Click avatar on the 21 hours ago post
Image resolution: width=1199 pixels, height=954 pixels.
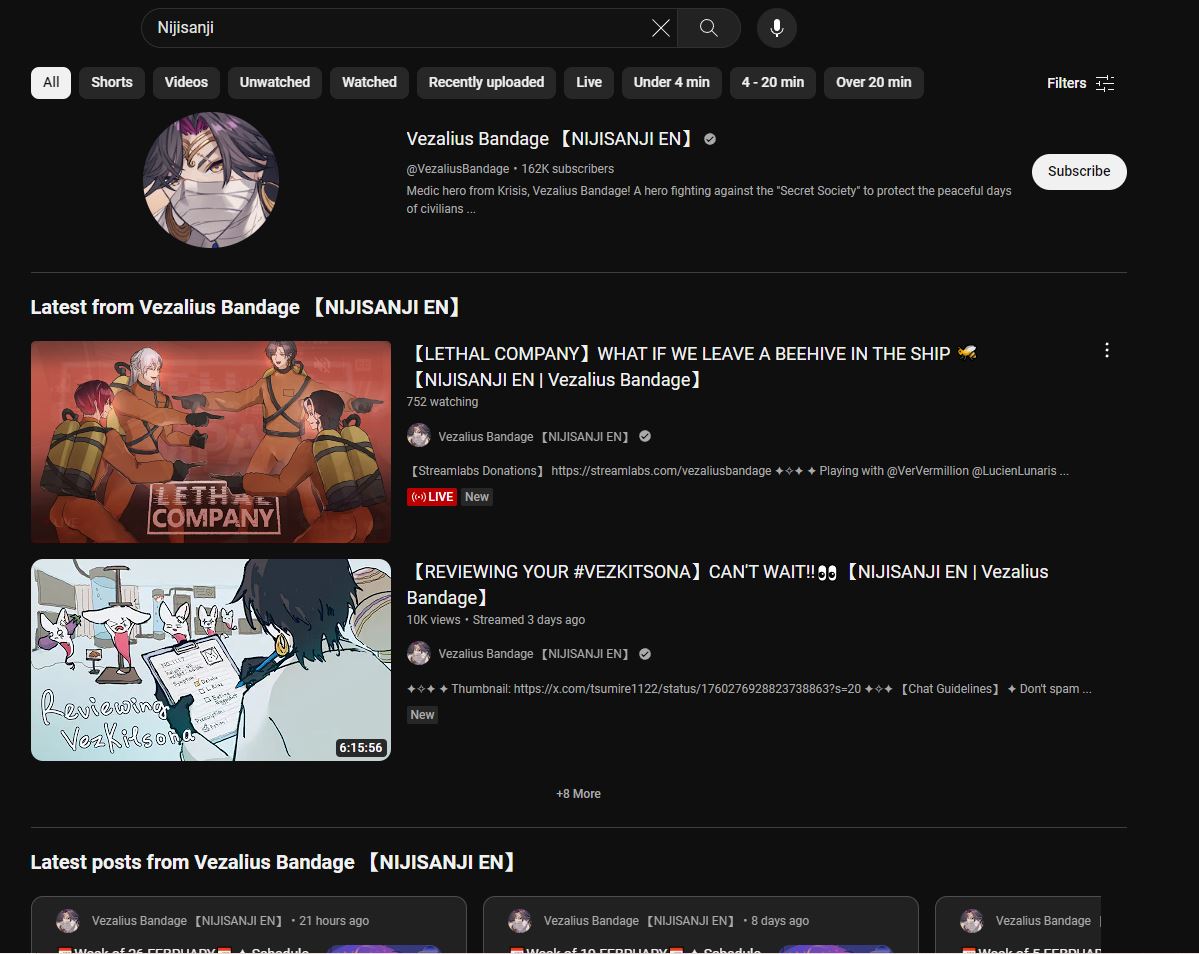pyautogui.click(x=67, y=920)
